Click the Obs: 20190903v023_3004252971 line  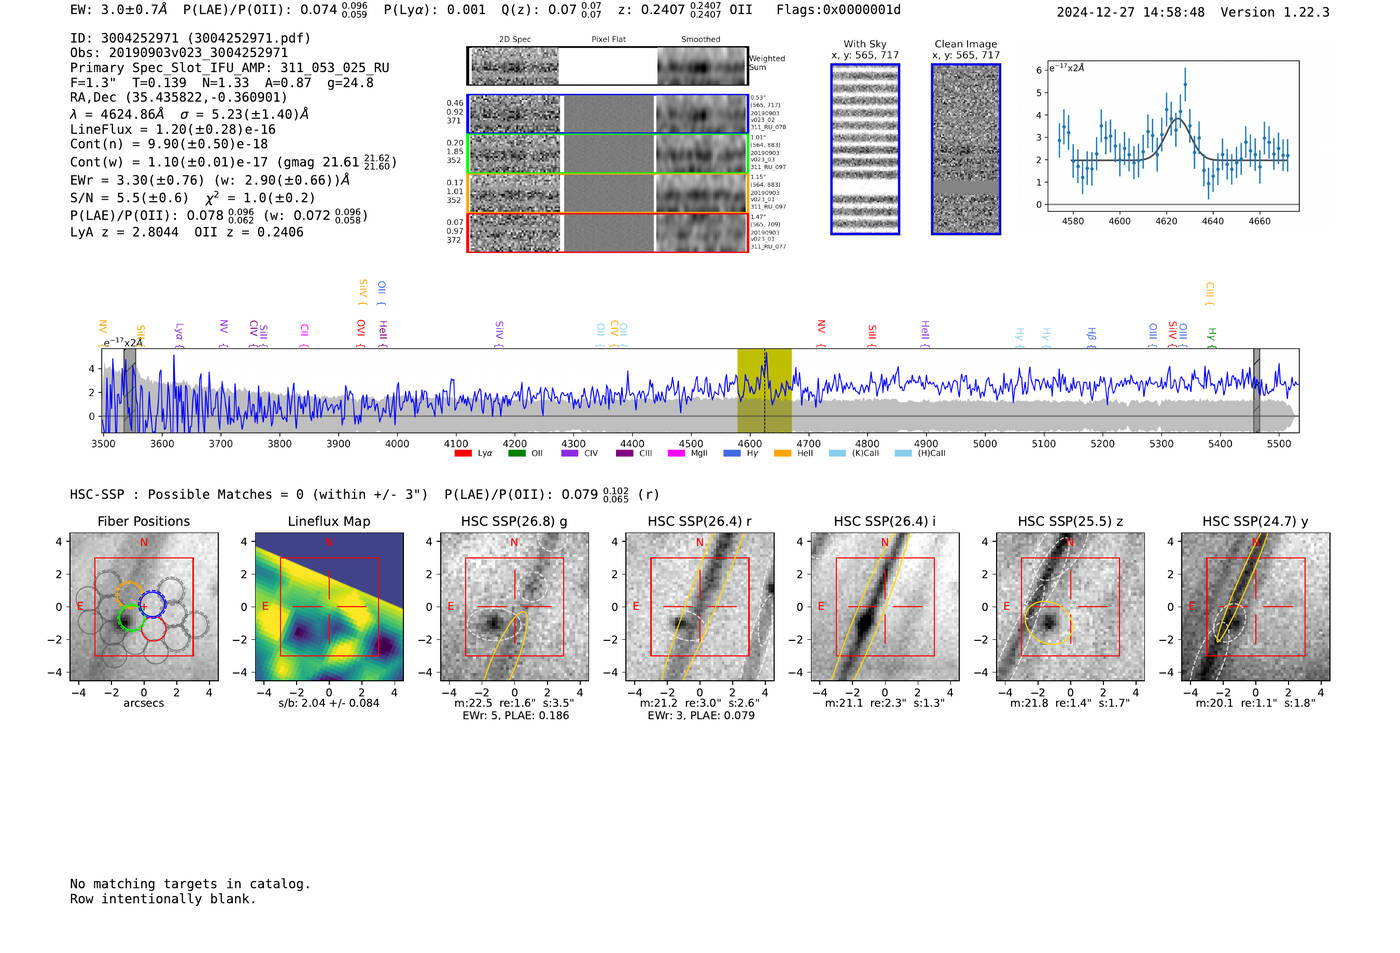coord(179,53)
